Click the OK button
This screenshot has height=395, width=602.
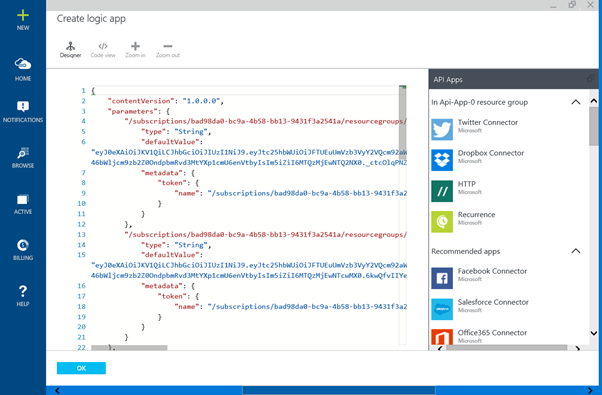[x=81, y=368]
